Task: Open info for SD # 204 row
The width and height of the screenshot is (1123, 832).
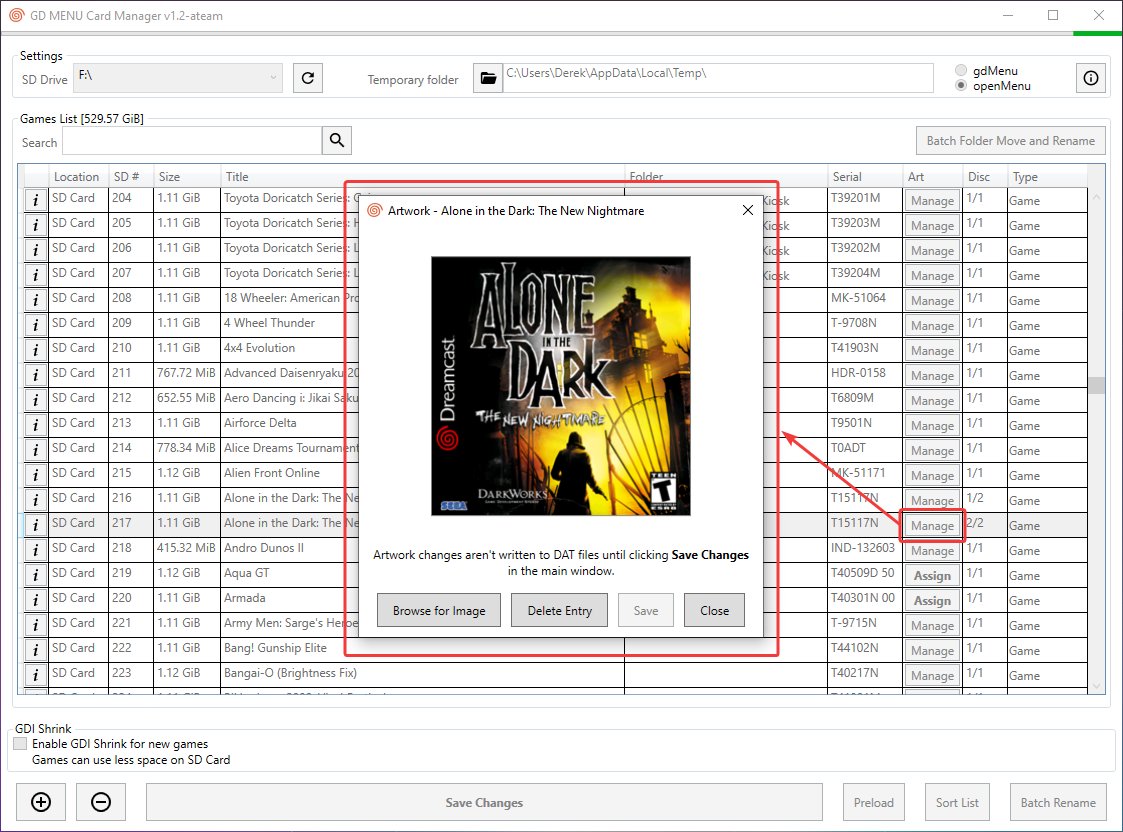Action: click(36, 200)
